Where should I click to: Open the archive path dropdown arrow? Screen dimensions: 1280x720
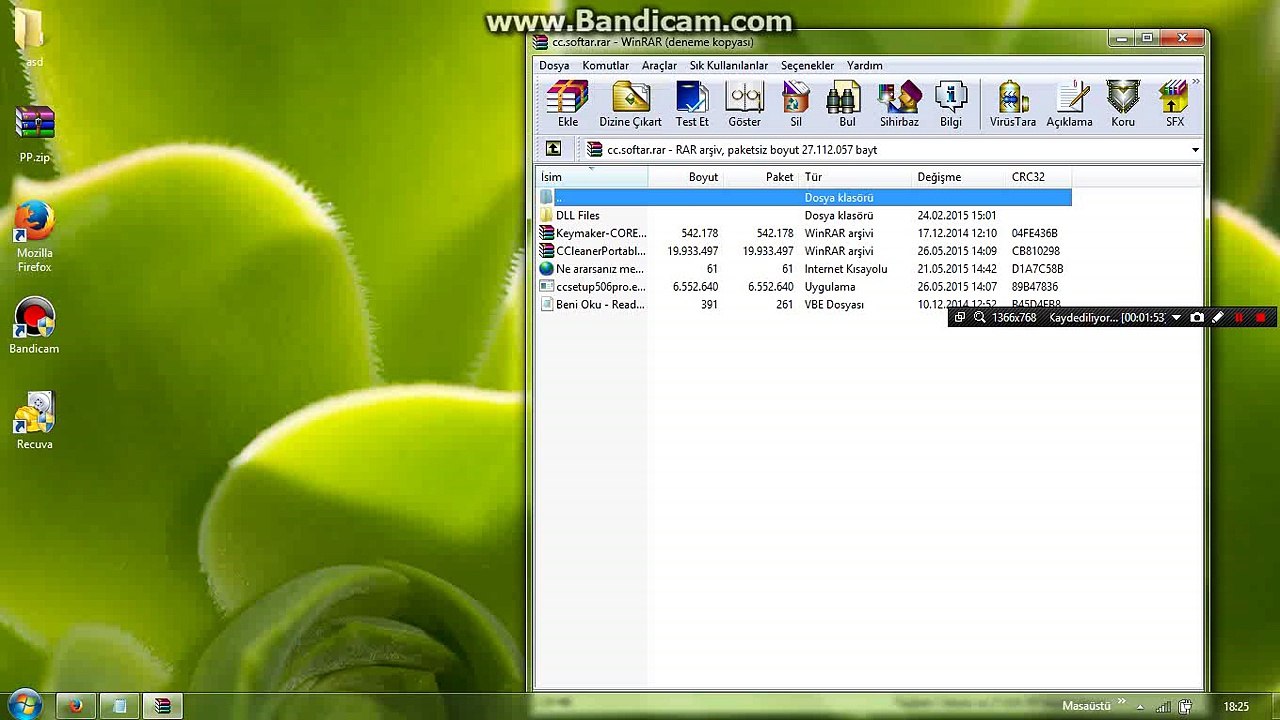click(1195, 150)
